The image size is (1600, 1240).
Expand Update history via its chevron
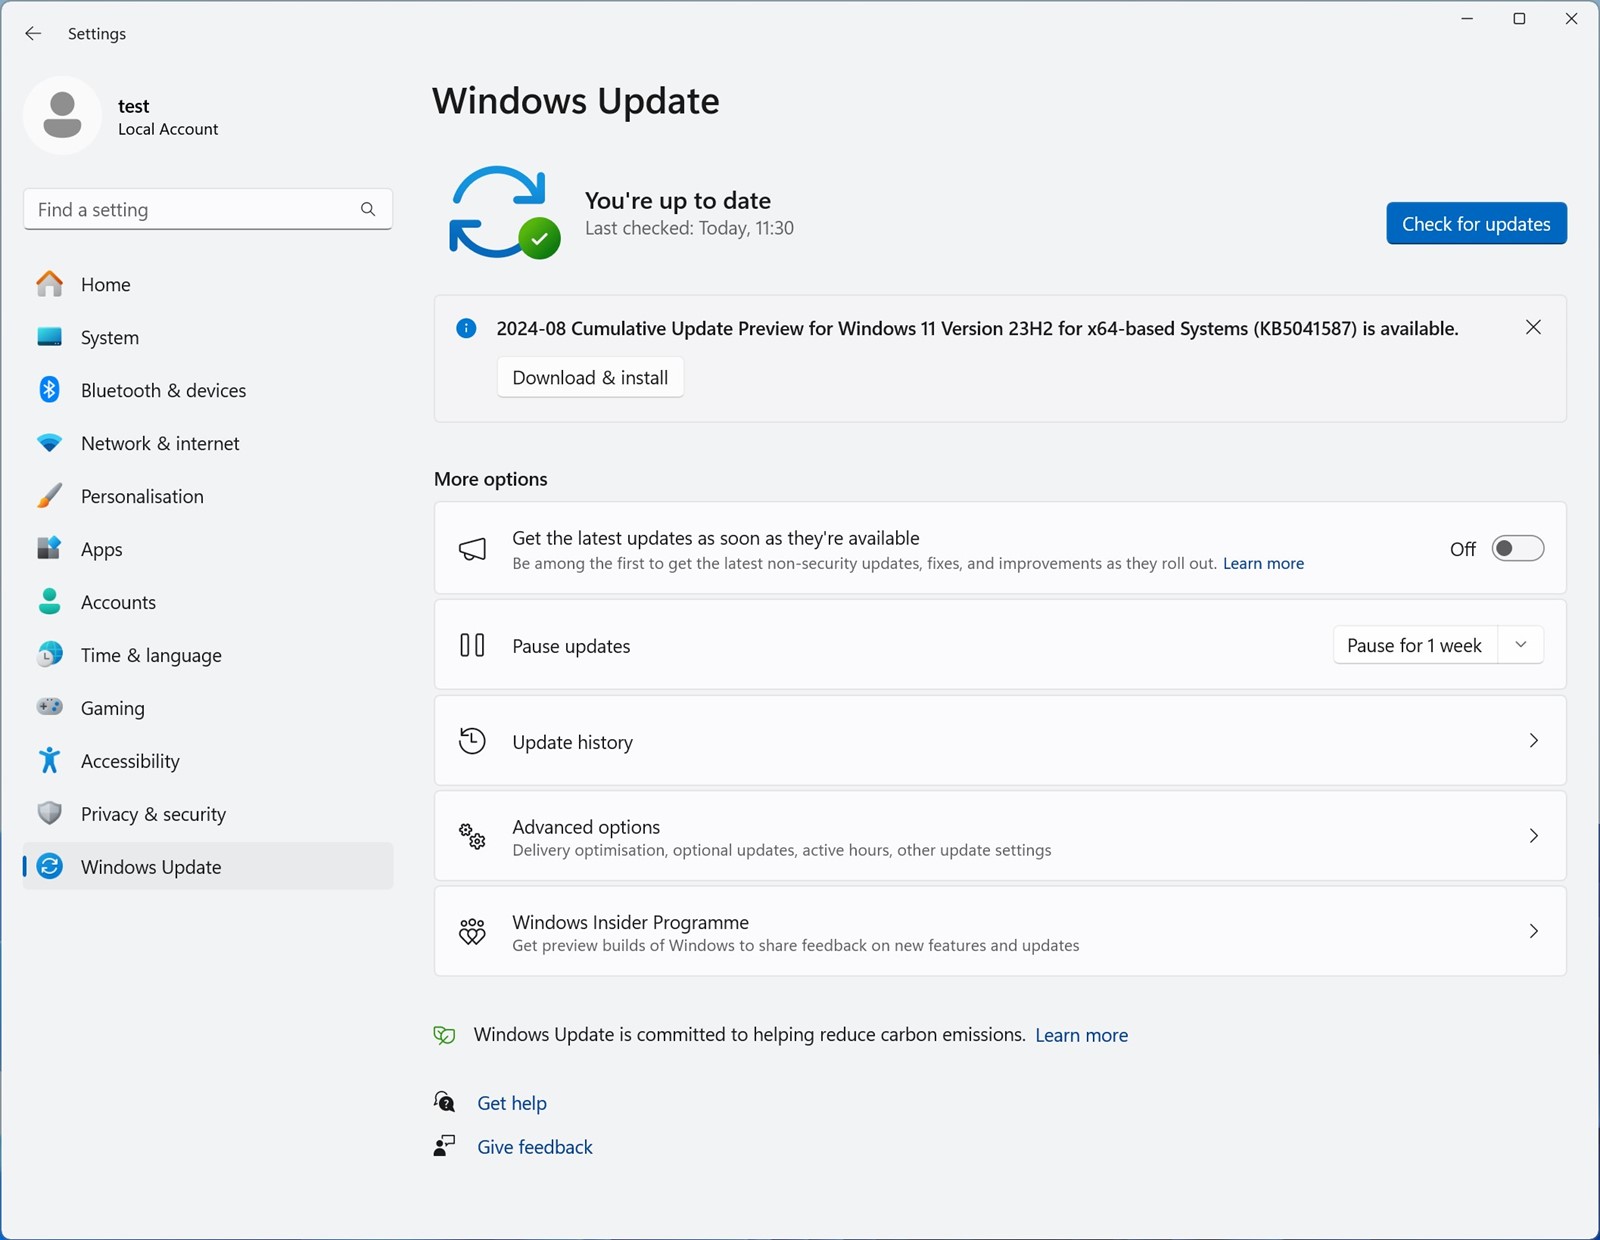pos(1534,741)
